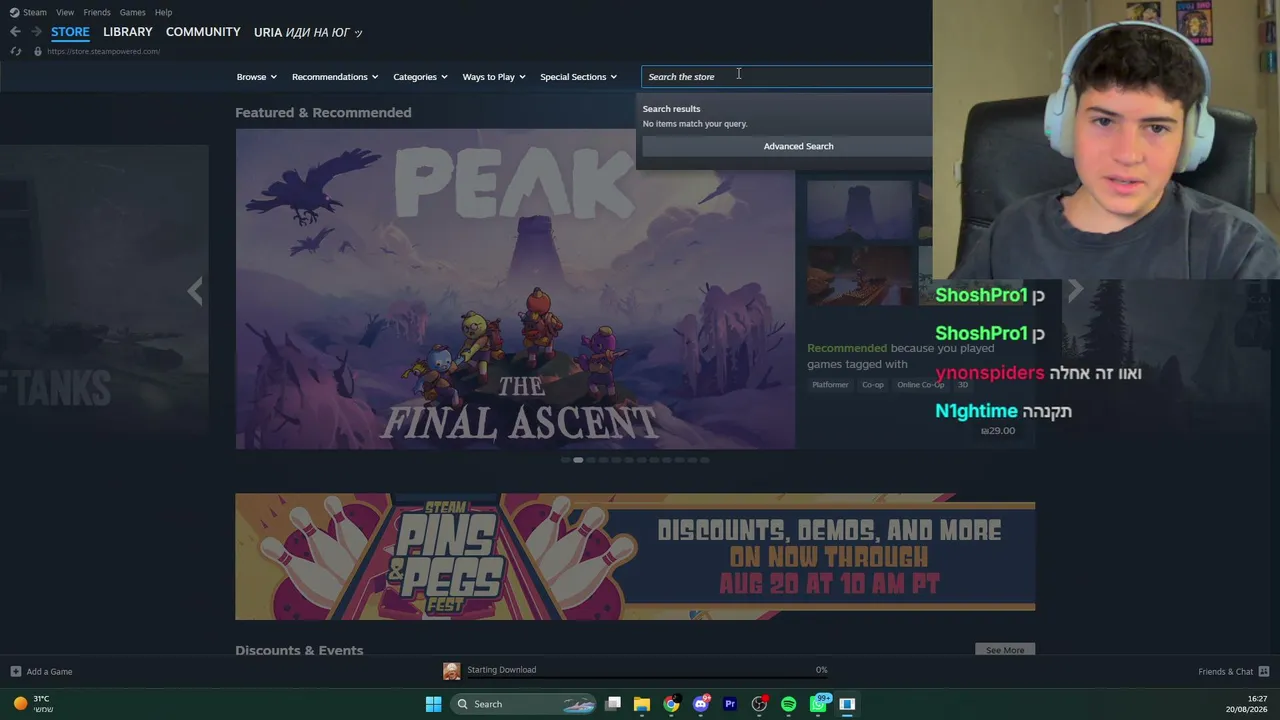Open File Explorer from the taskbar
The width and height of the screenshot is (1280, 720).
pos(642,704)
